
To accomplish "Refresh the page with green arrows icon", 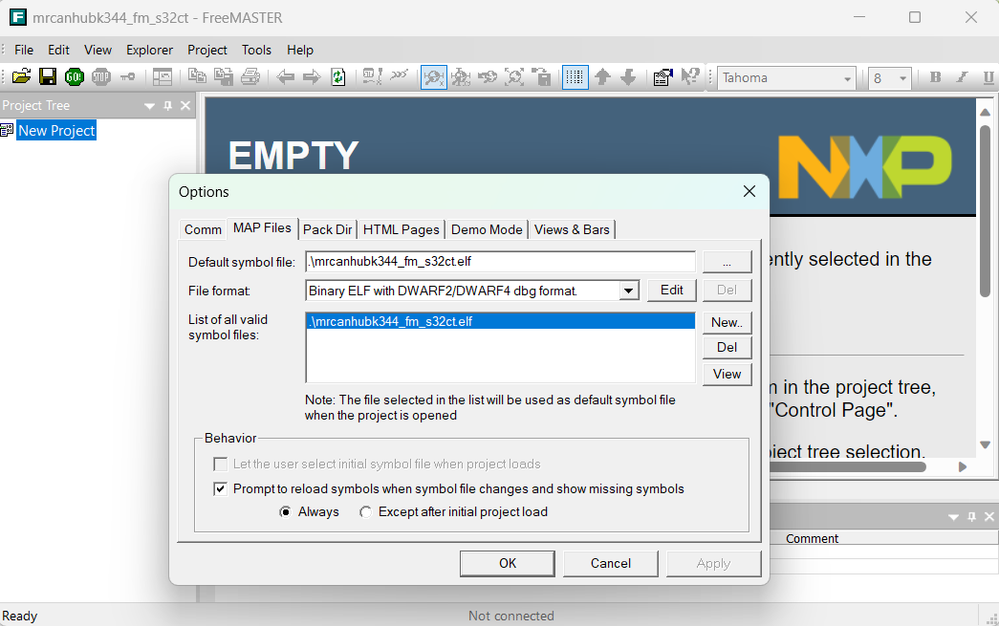I will [338, 77].
